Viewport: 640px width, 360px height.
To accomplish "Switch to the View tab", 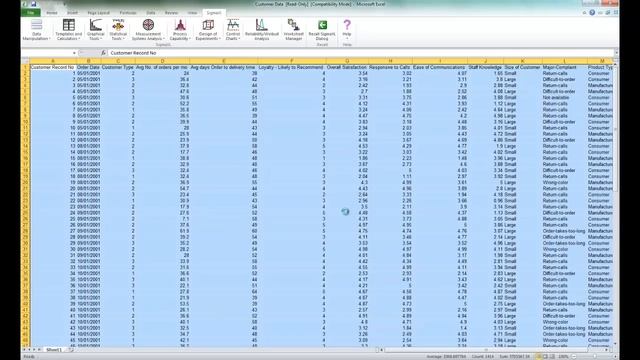I will click(x=192, y=13).
